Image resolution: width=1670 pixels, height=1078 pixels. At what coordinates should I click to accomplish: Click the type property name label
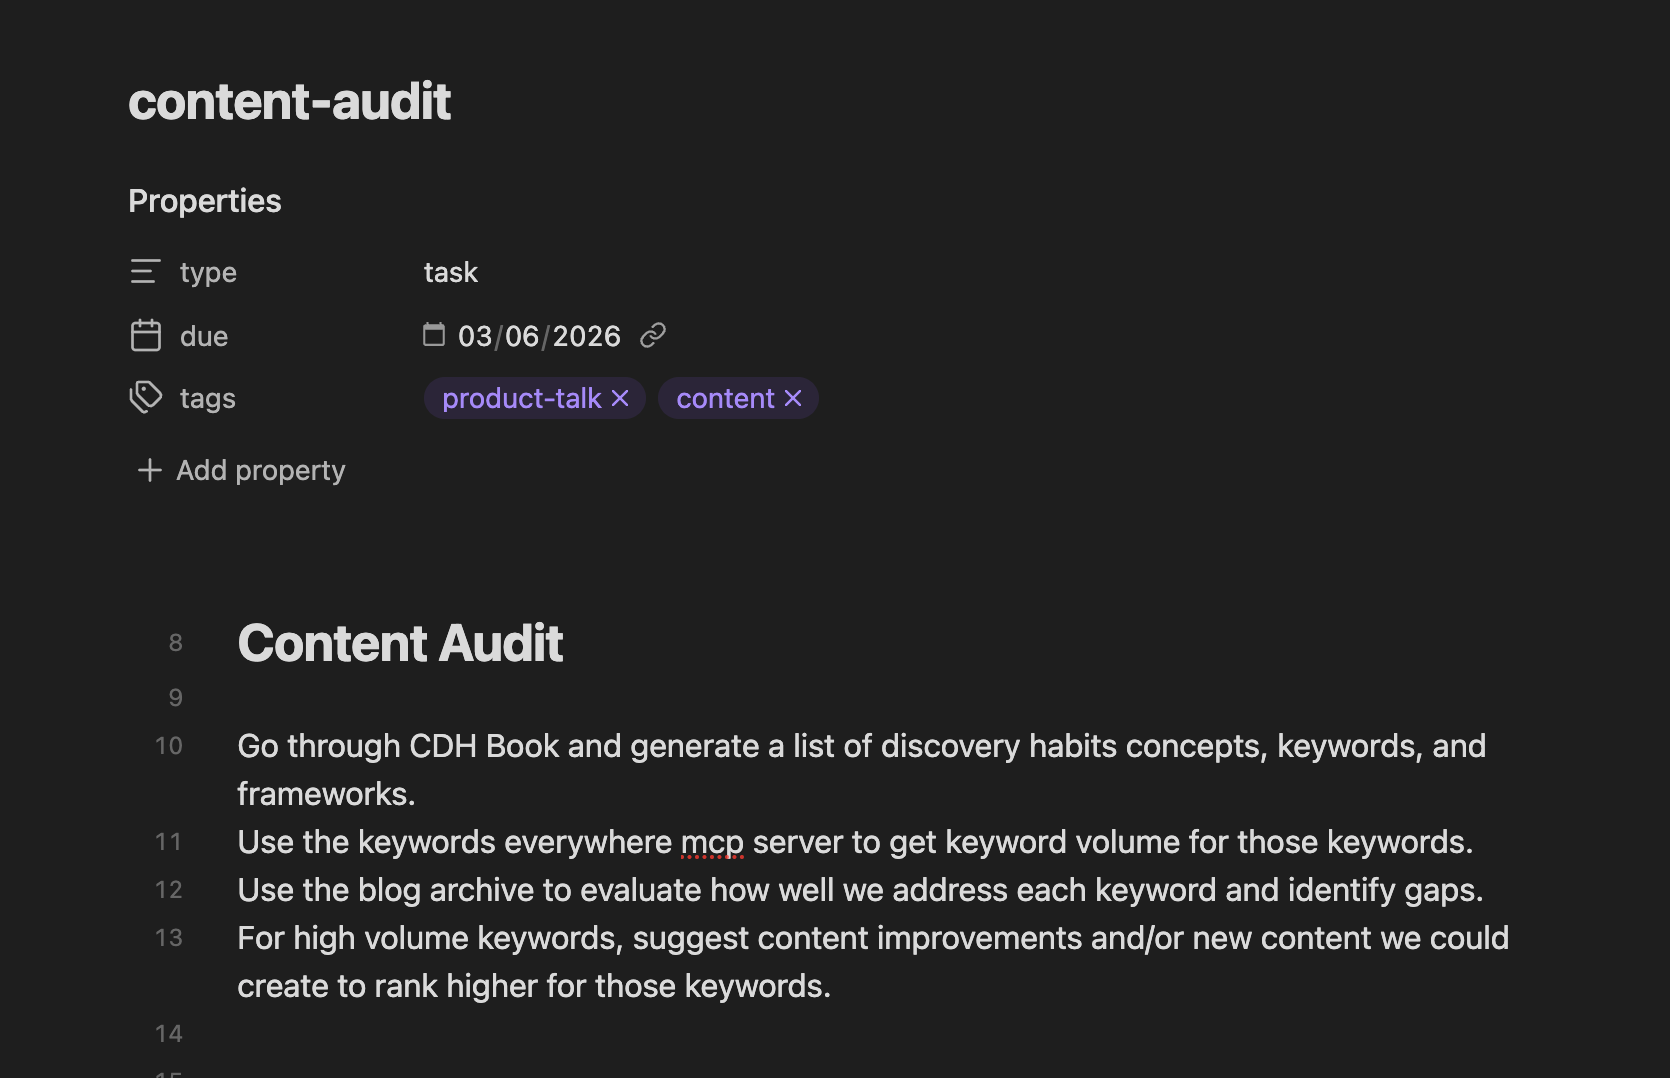[x=207, y=272]
